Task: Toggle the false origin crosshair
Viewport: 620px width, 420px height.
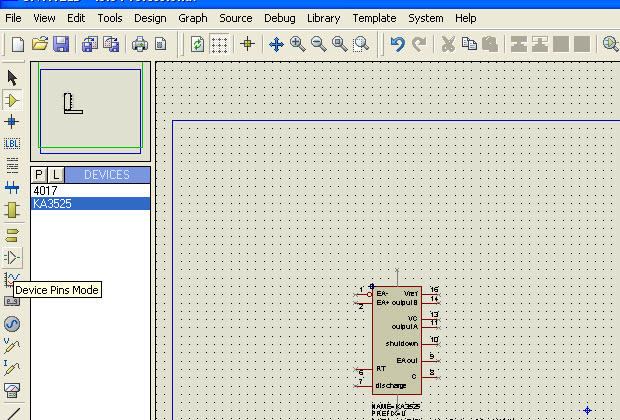Action: (247, 44)
